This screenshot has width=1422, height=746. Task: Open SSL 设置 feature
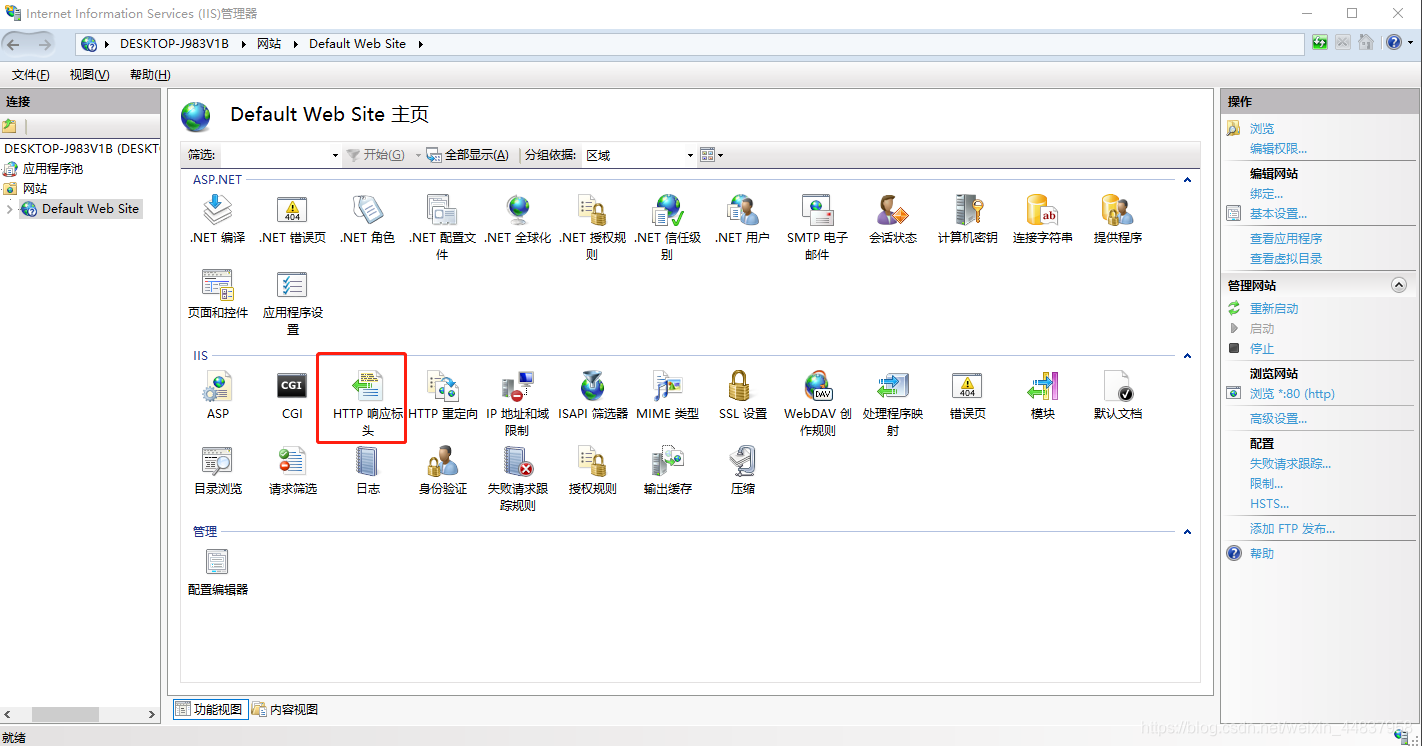pos(742,395)
